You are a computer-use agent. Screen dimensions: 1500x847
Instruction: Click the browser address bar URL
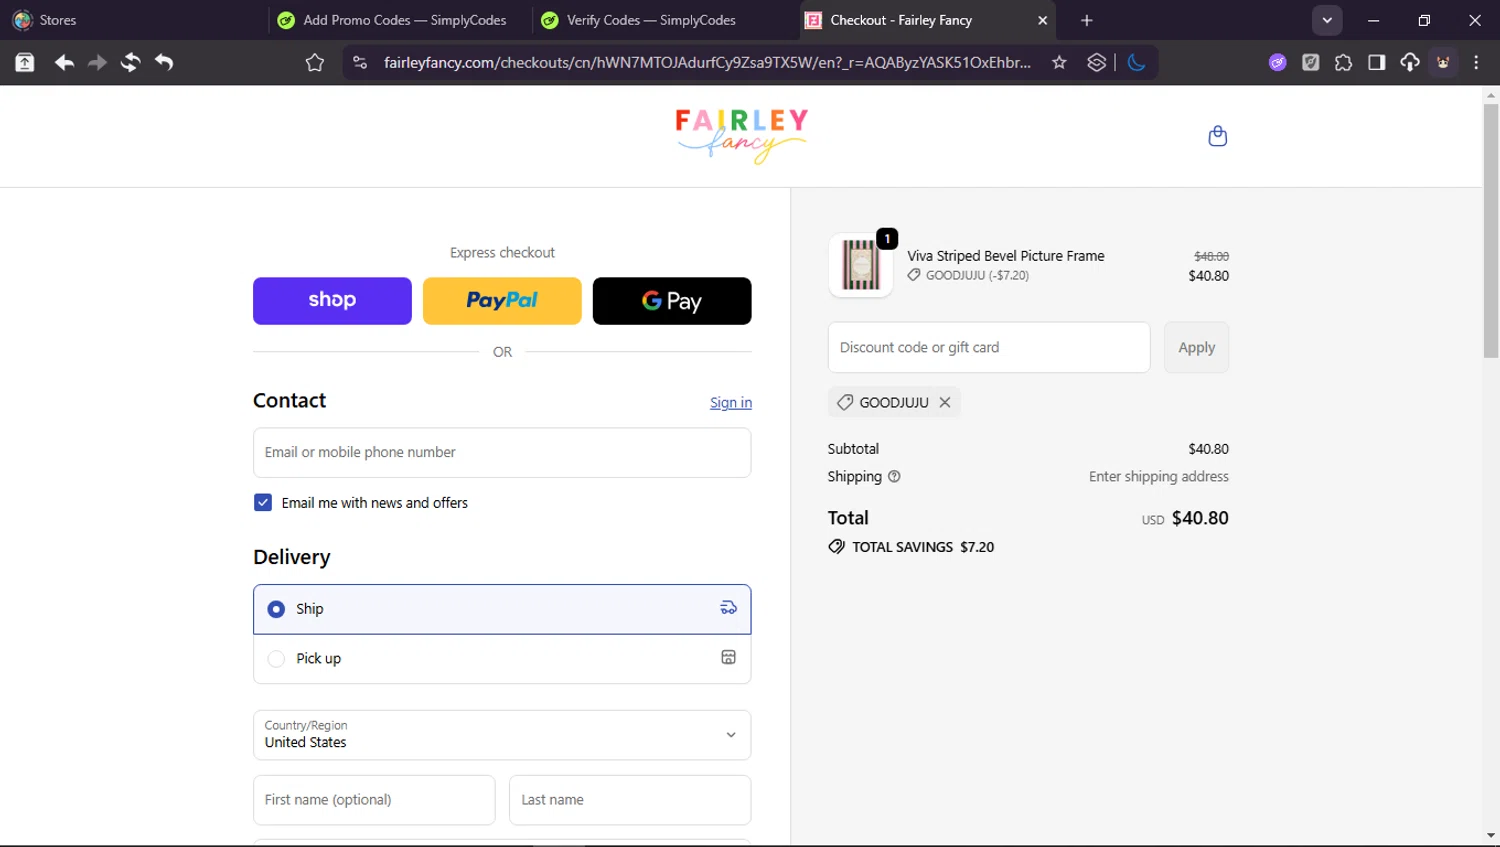point(707,63)
